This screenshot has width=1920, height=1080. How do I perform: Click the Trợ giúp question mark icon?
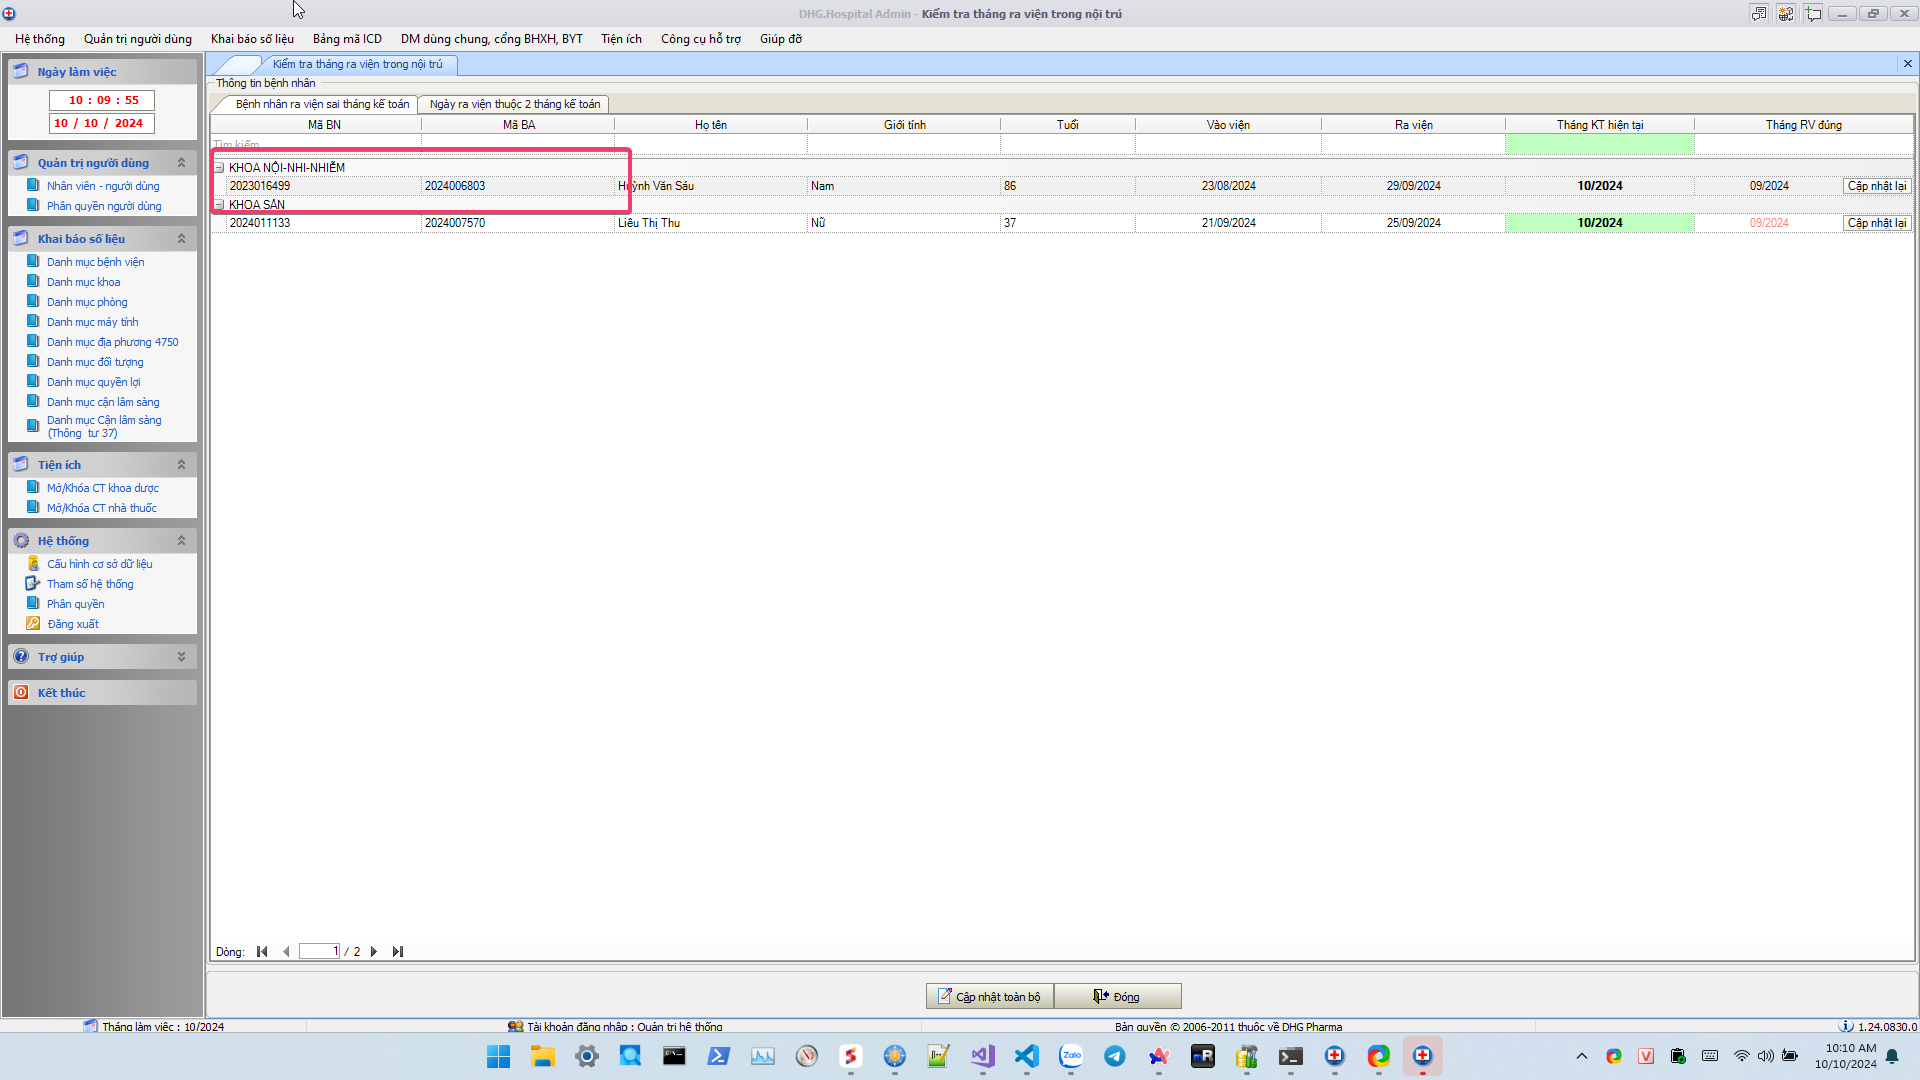point(21,657)
